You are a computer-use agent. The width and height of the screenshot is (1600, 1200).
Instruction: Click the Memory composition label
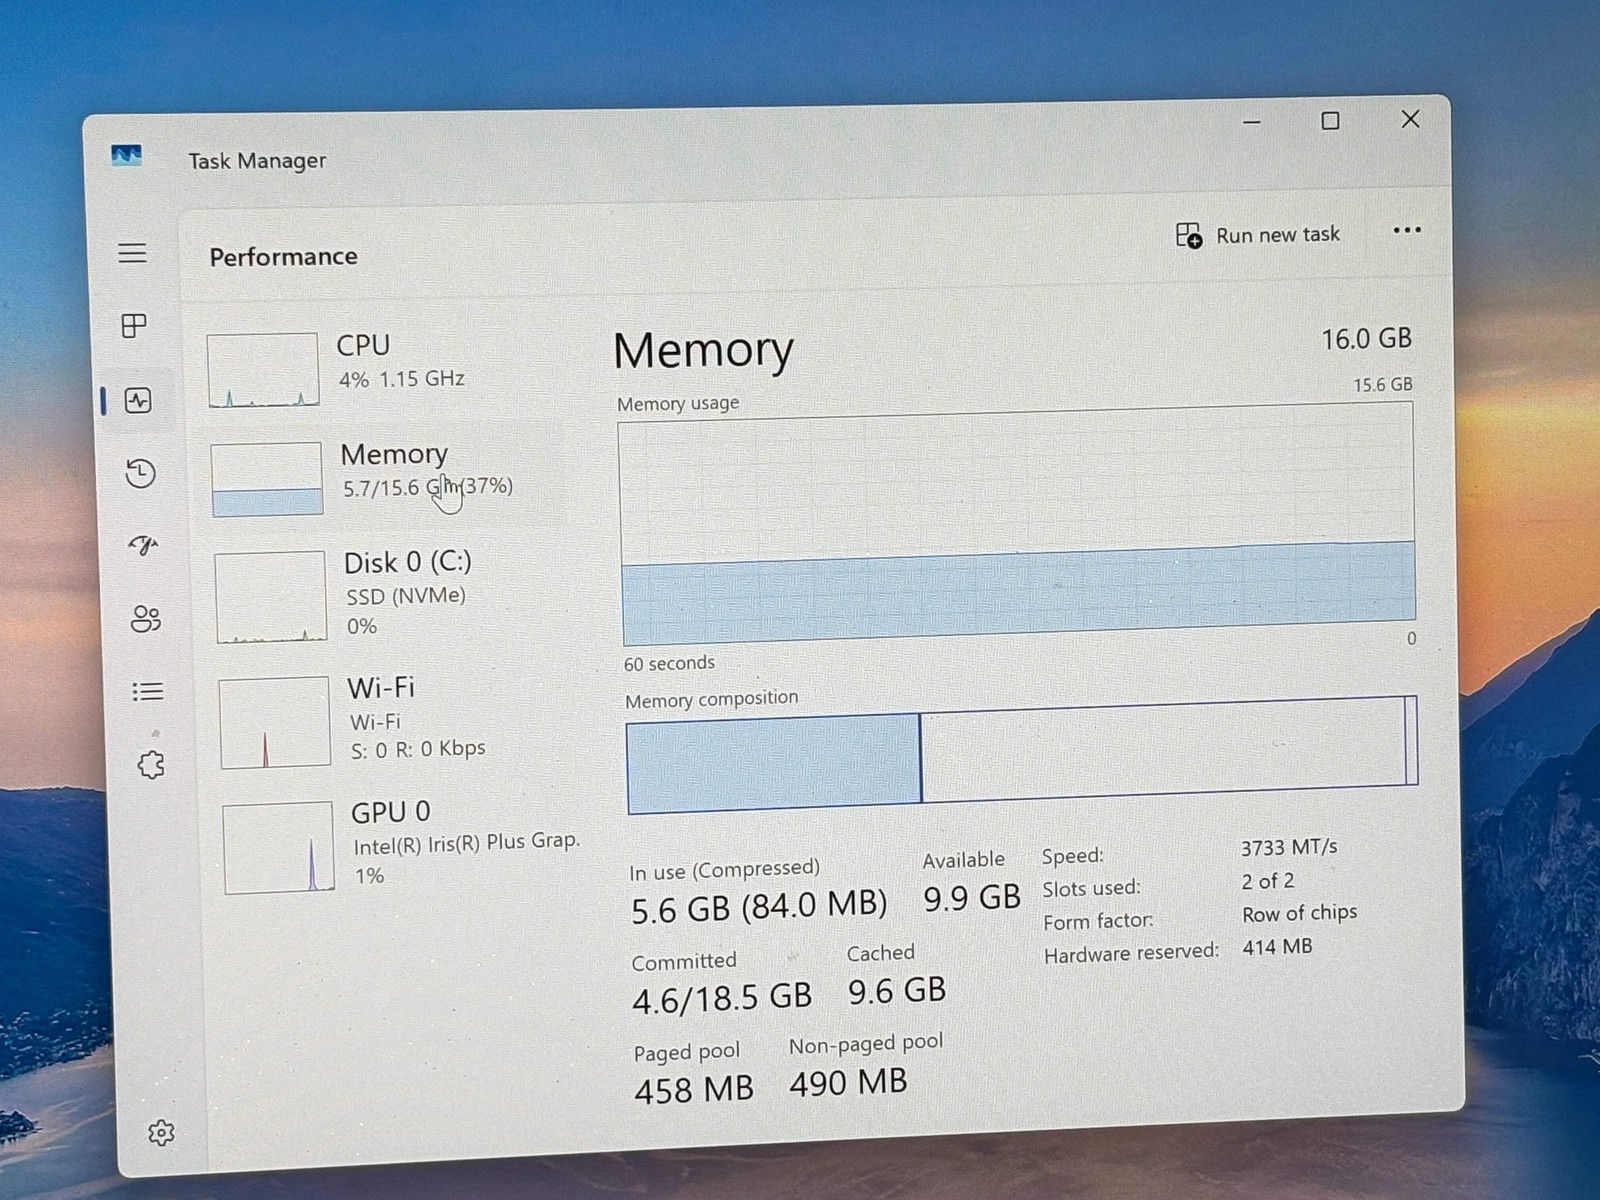click(x=711, y=698)
